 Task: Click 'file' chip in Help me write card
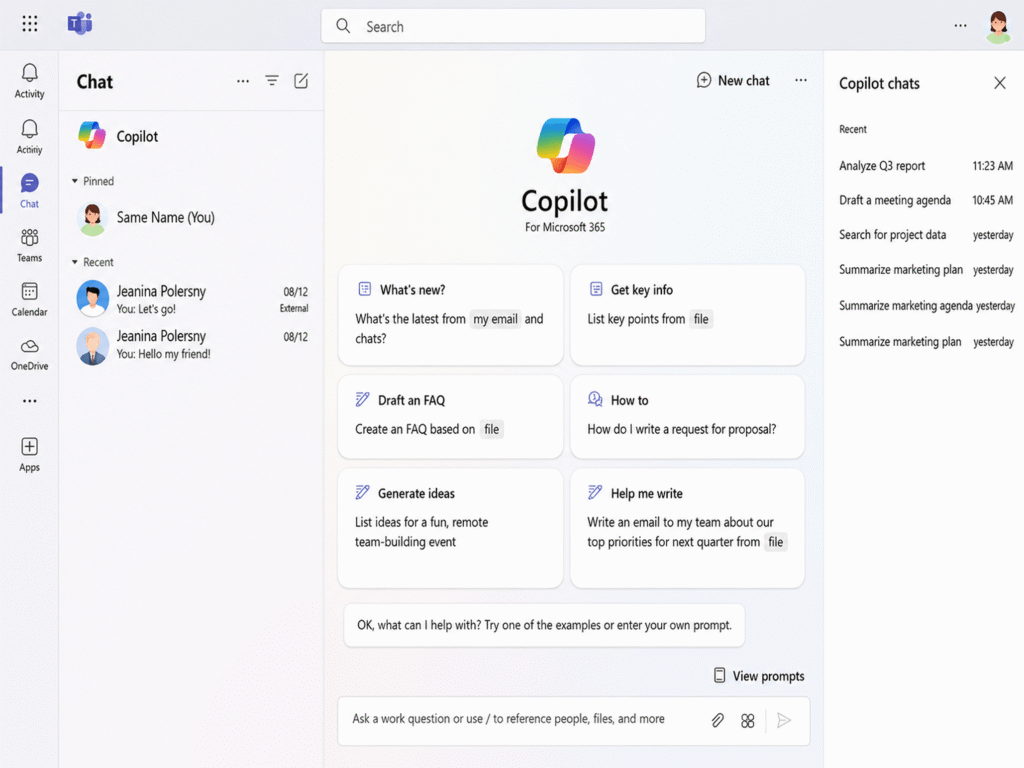coord(775,542)
